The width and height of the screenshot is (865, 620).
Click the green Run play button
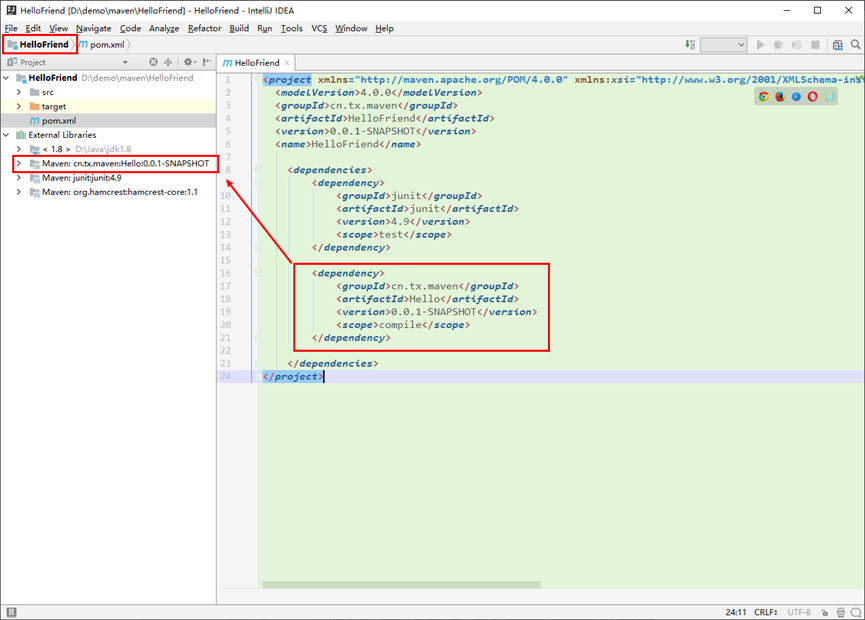(760, 45)
